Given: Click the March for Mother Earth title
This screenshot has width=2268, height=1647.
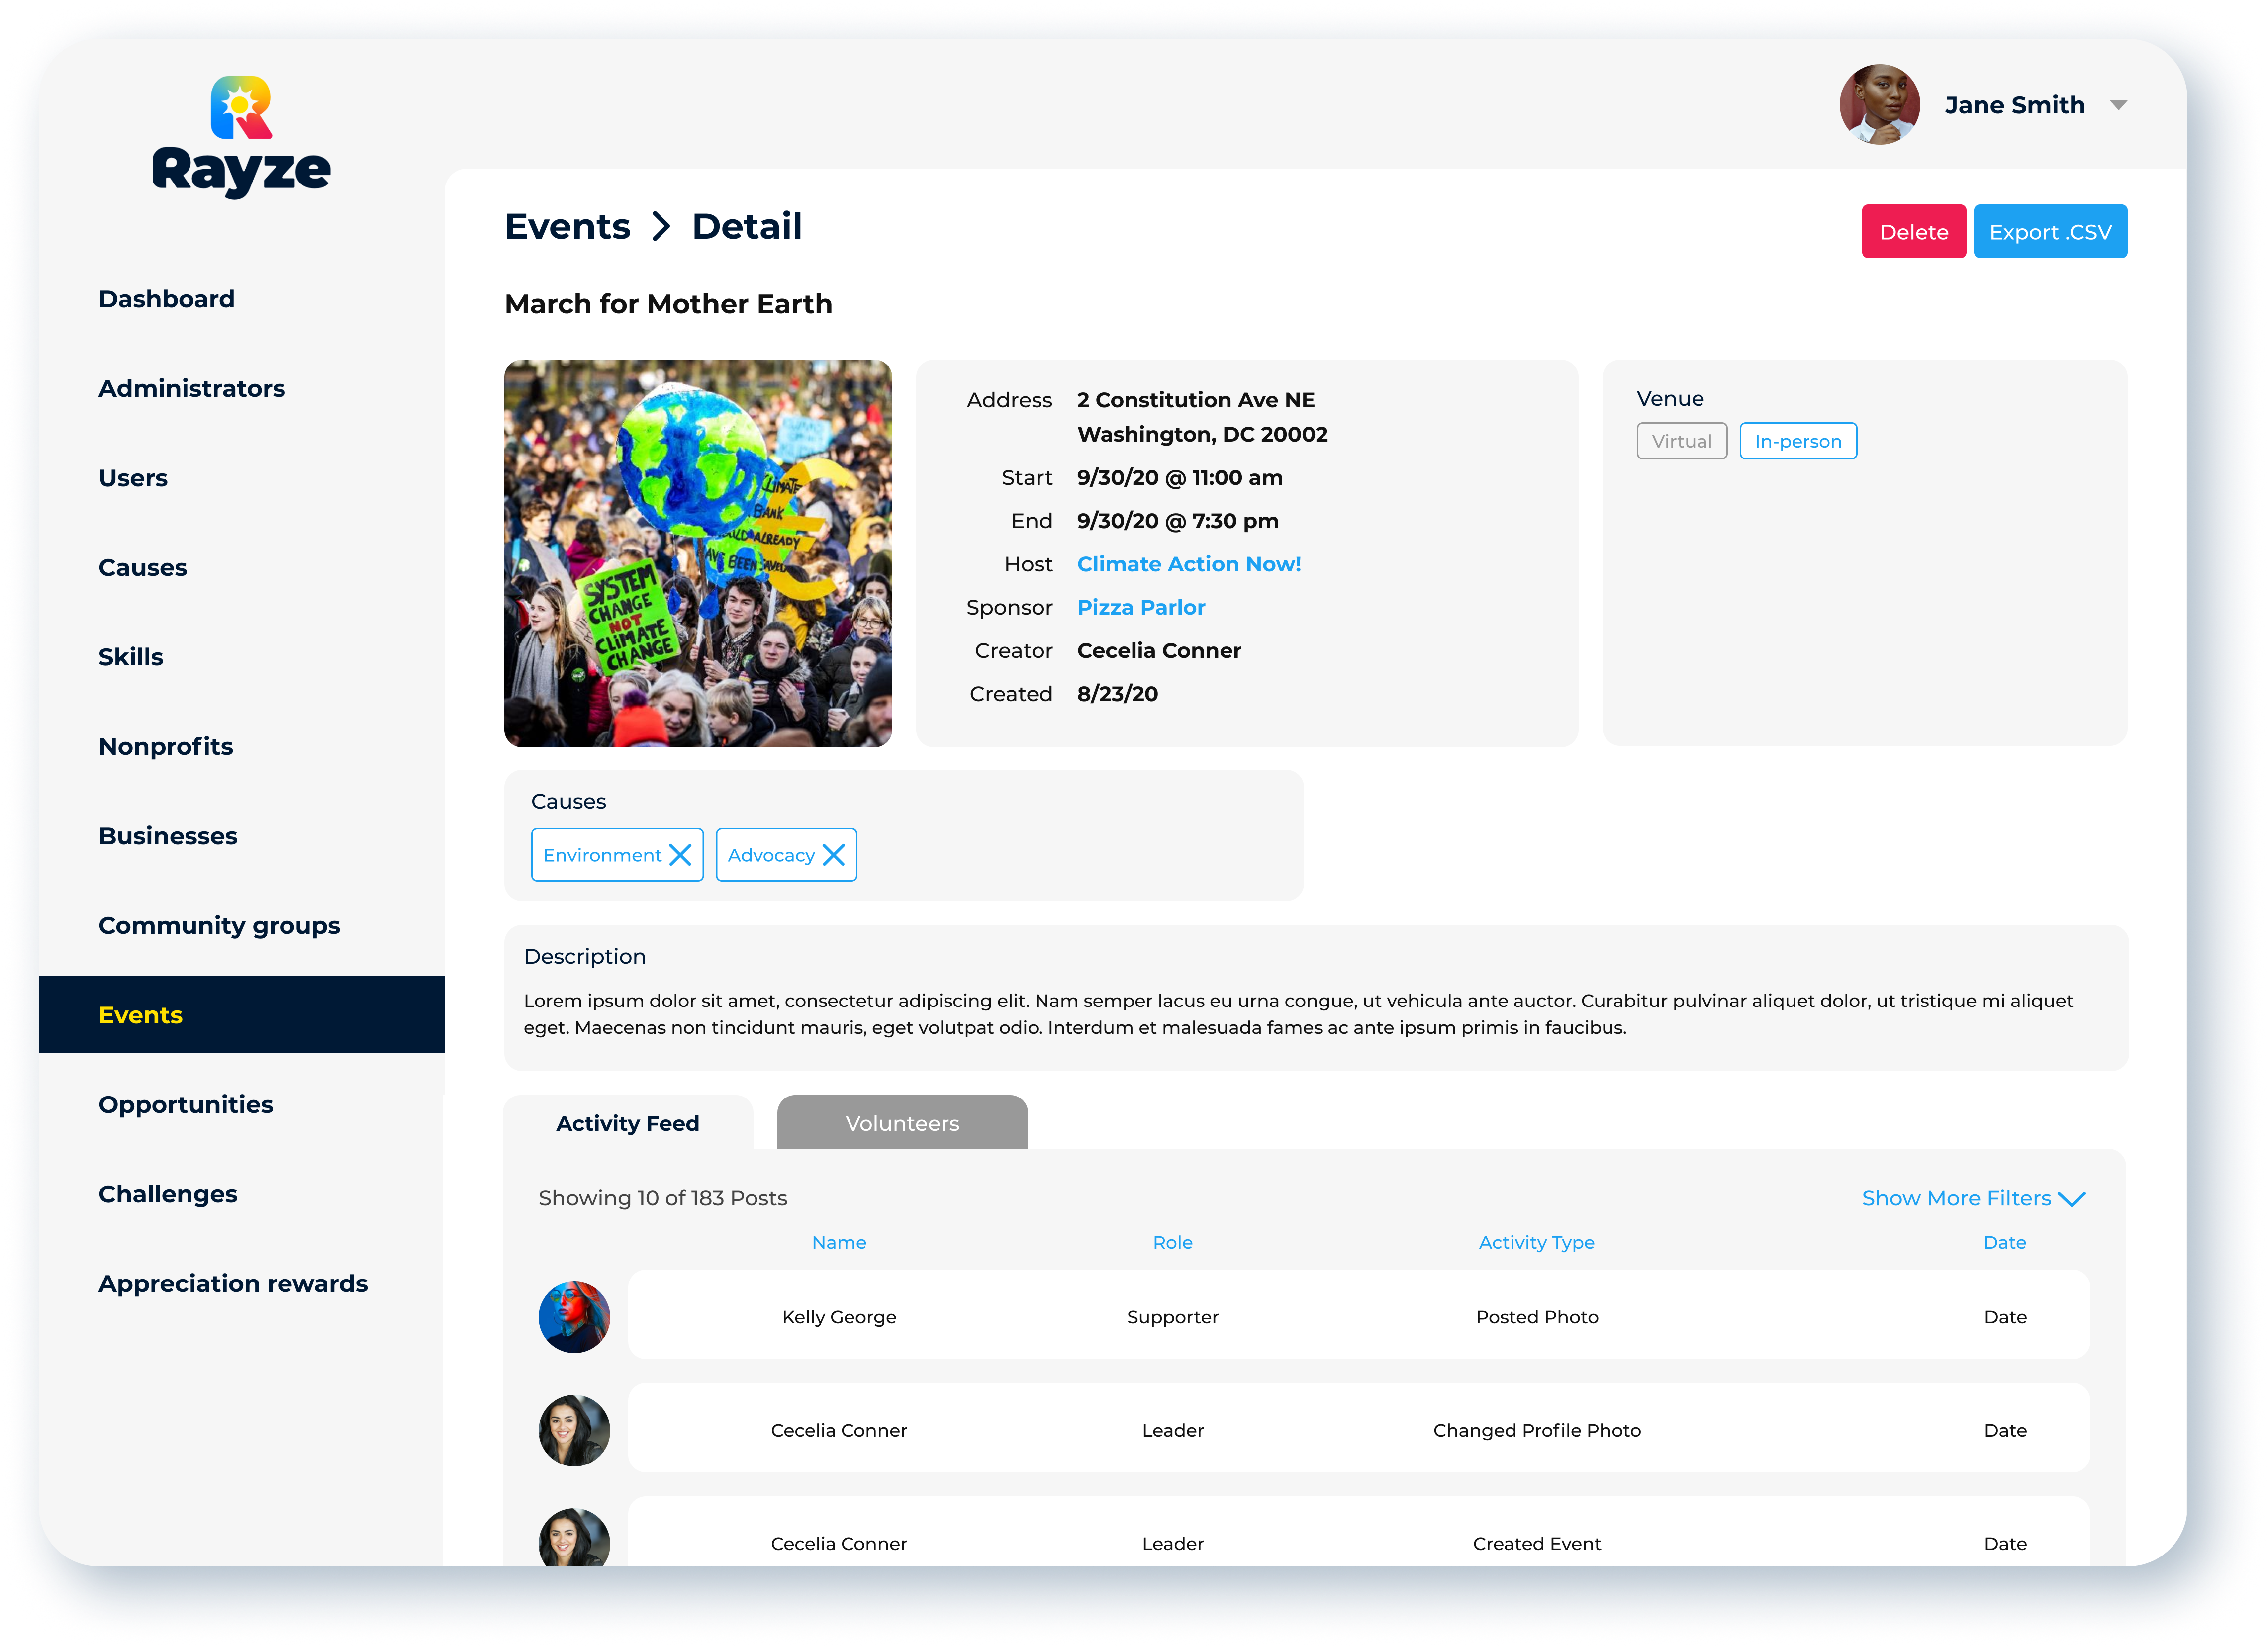Looking at the screenshot, I should 668,304.
